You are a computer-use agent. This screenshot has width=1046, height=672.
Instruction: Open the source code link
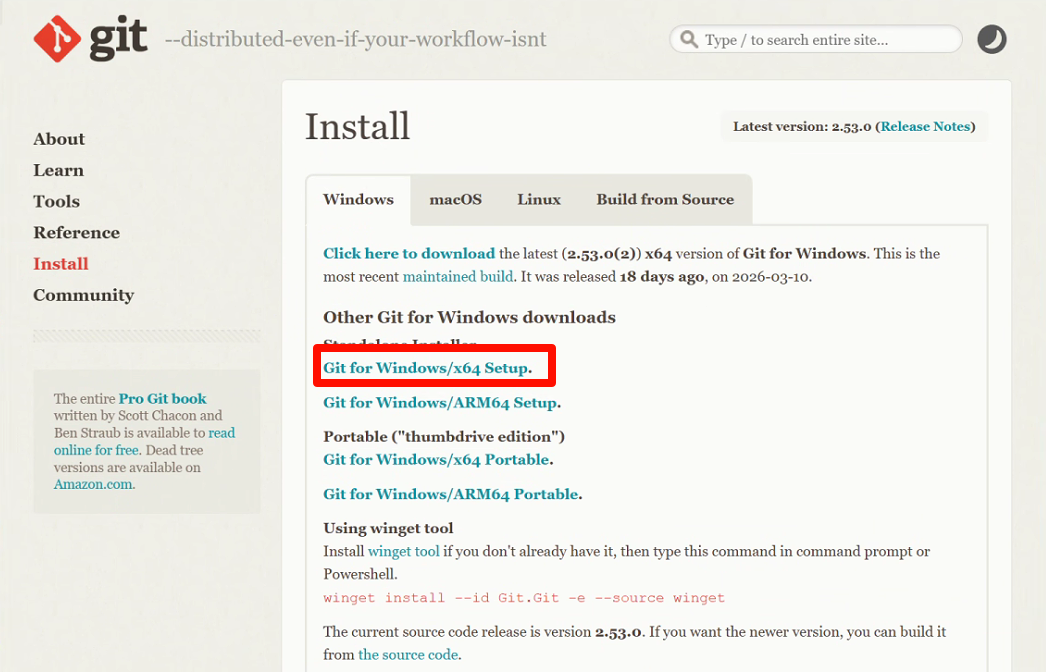coord(408,655)
